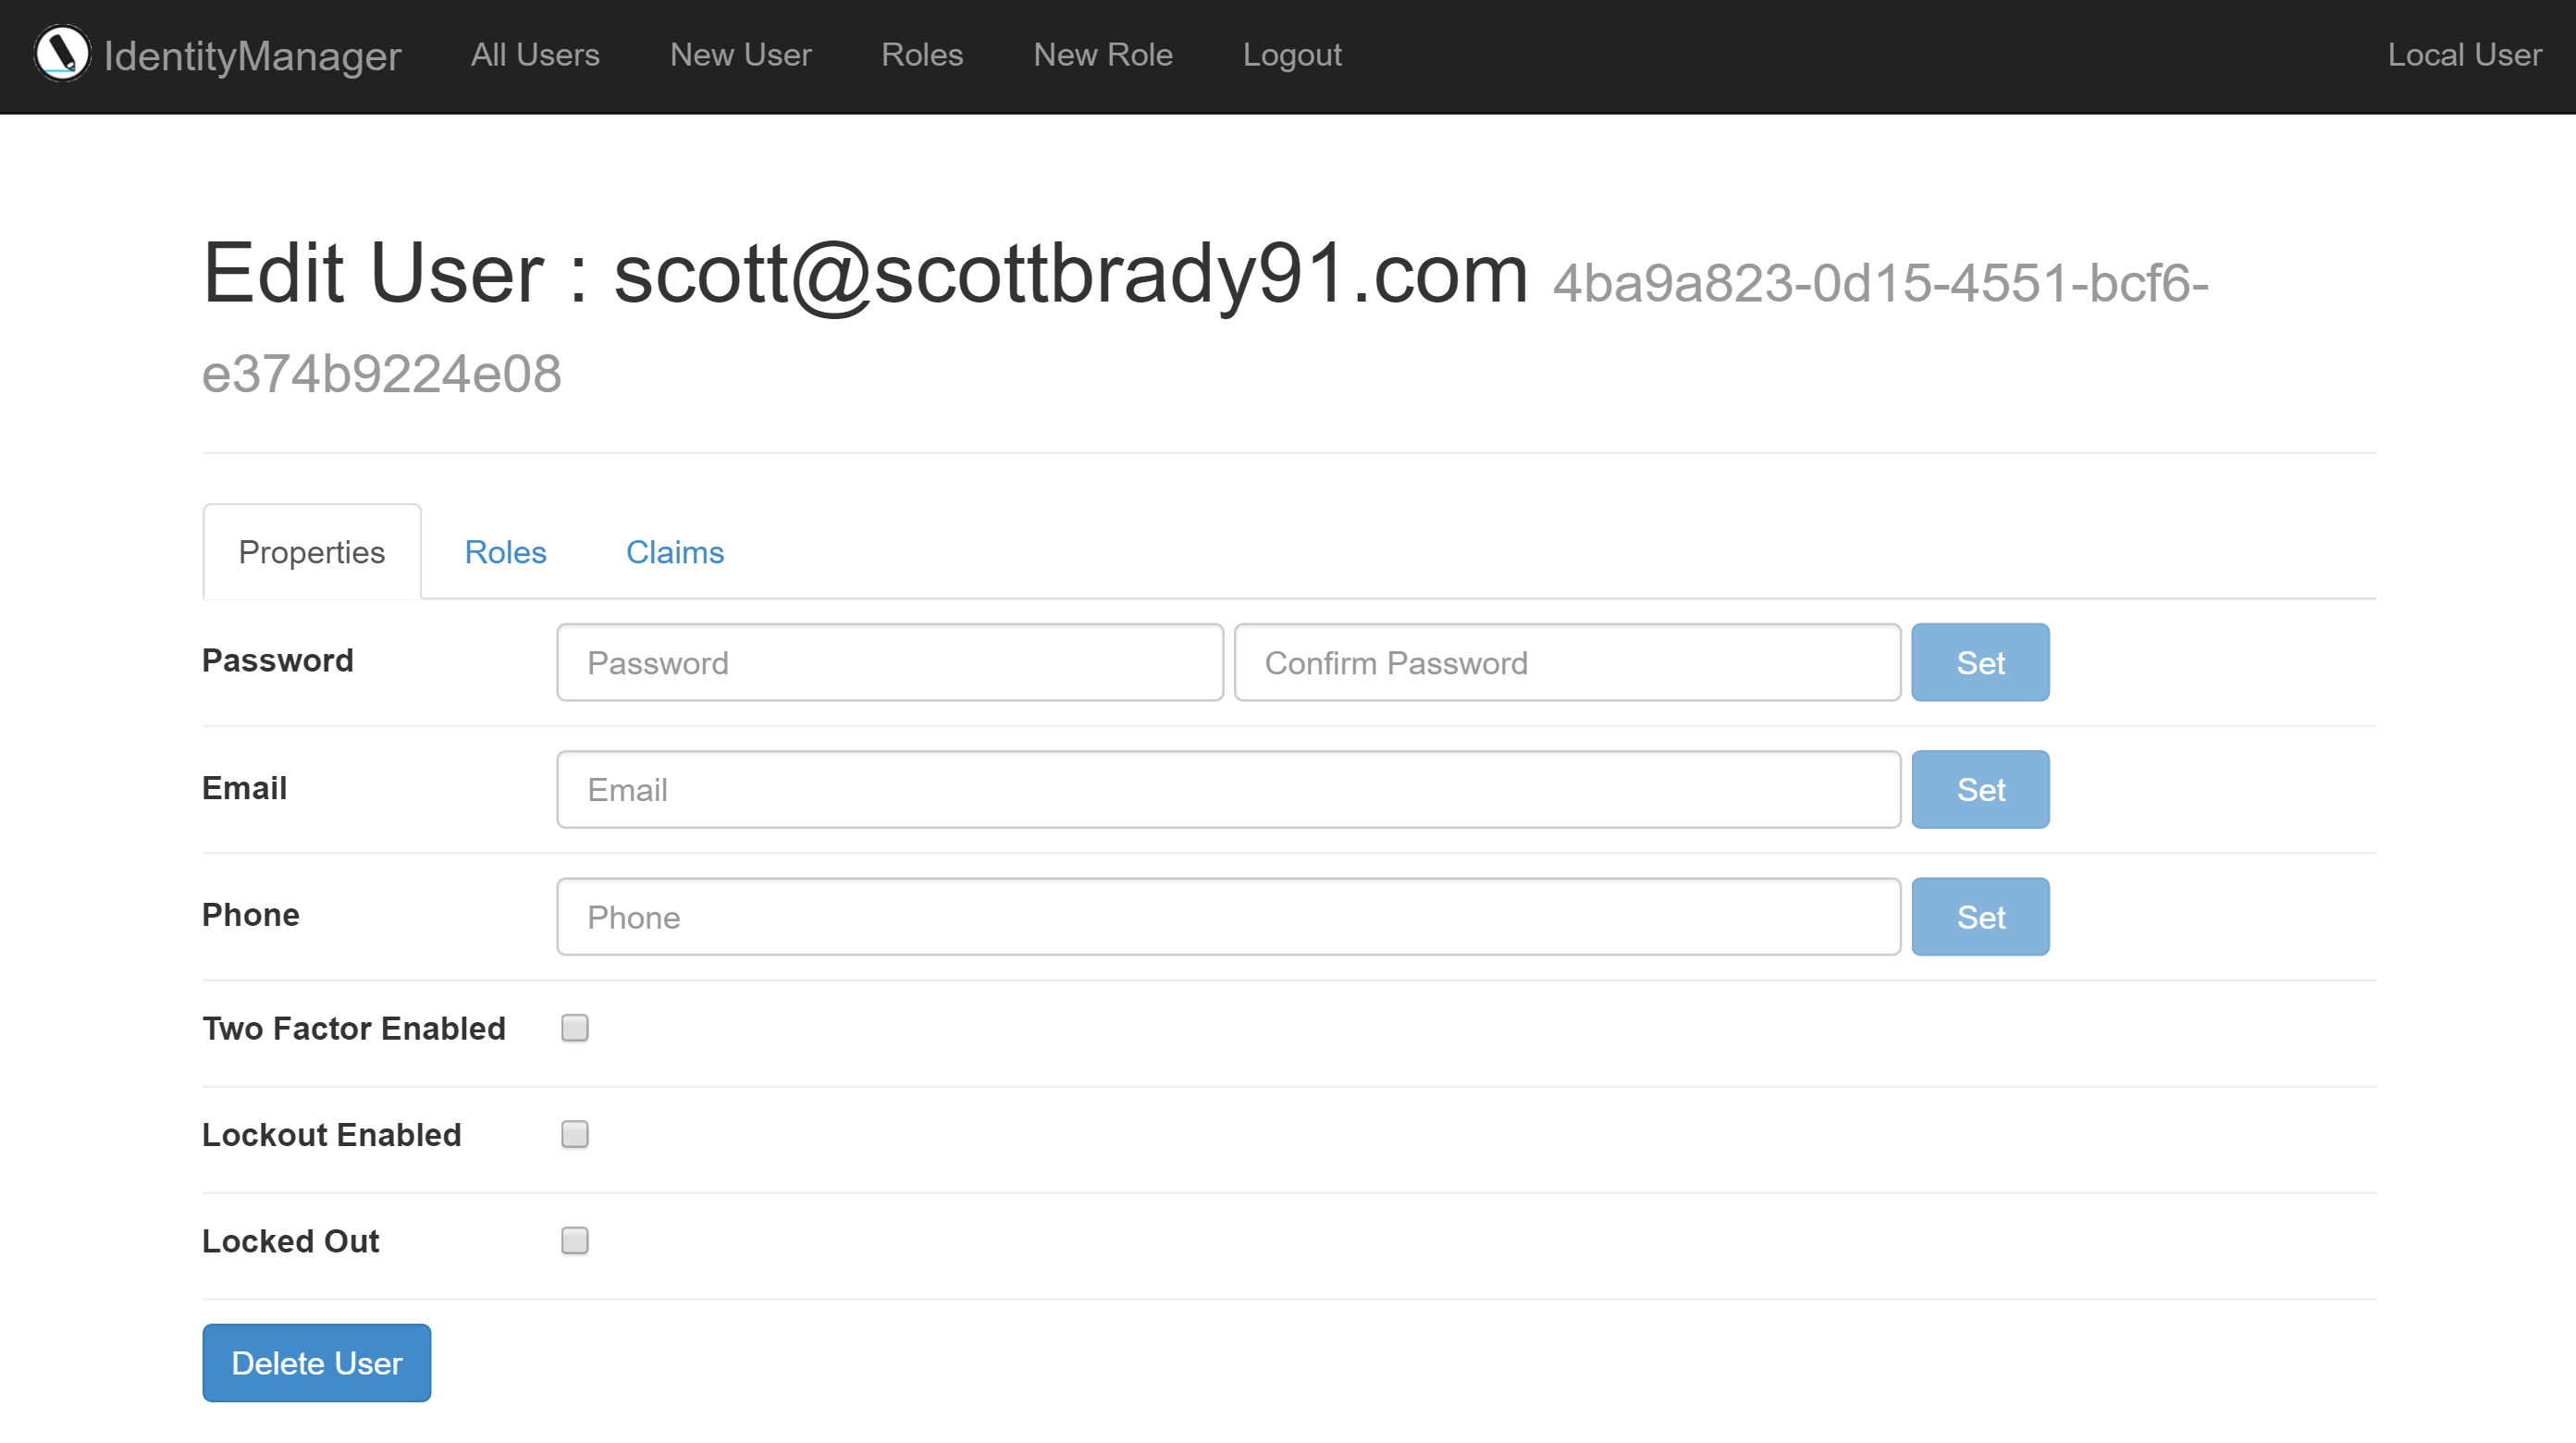Focus the Phone input field
2576x1443 pixels.
(1228, 916)
